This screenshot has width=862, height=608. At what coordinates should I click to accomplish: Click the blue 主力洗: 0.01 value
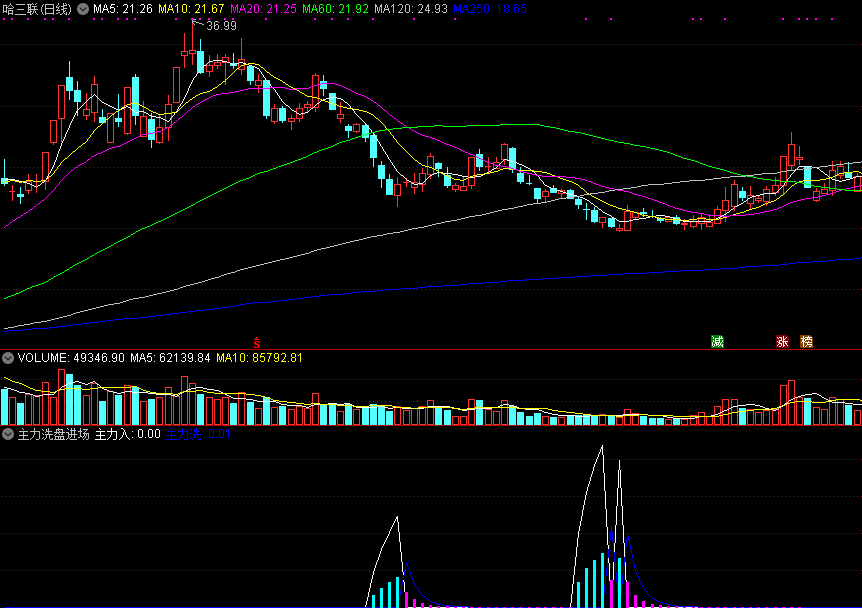coord(198,434)
